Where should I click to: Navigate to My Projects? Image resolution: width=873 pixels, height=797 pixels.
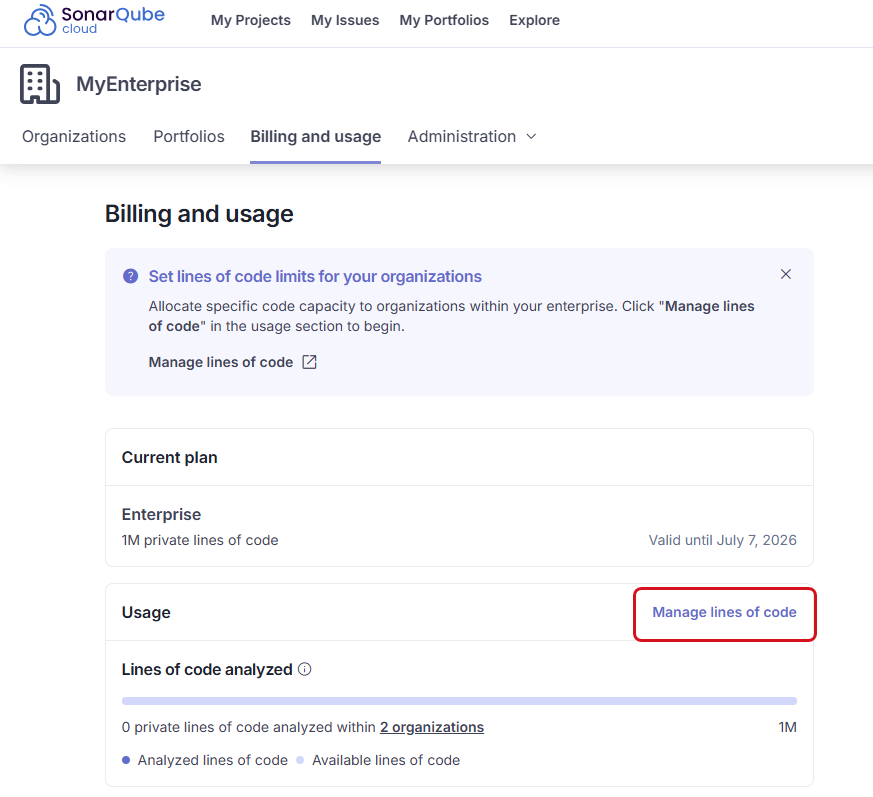(250, 19)
